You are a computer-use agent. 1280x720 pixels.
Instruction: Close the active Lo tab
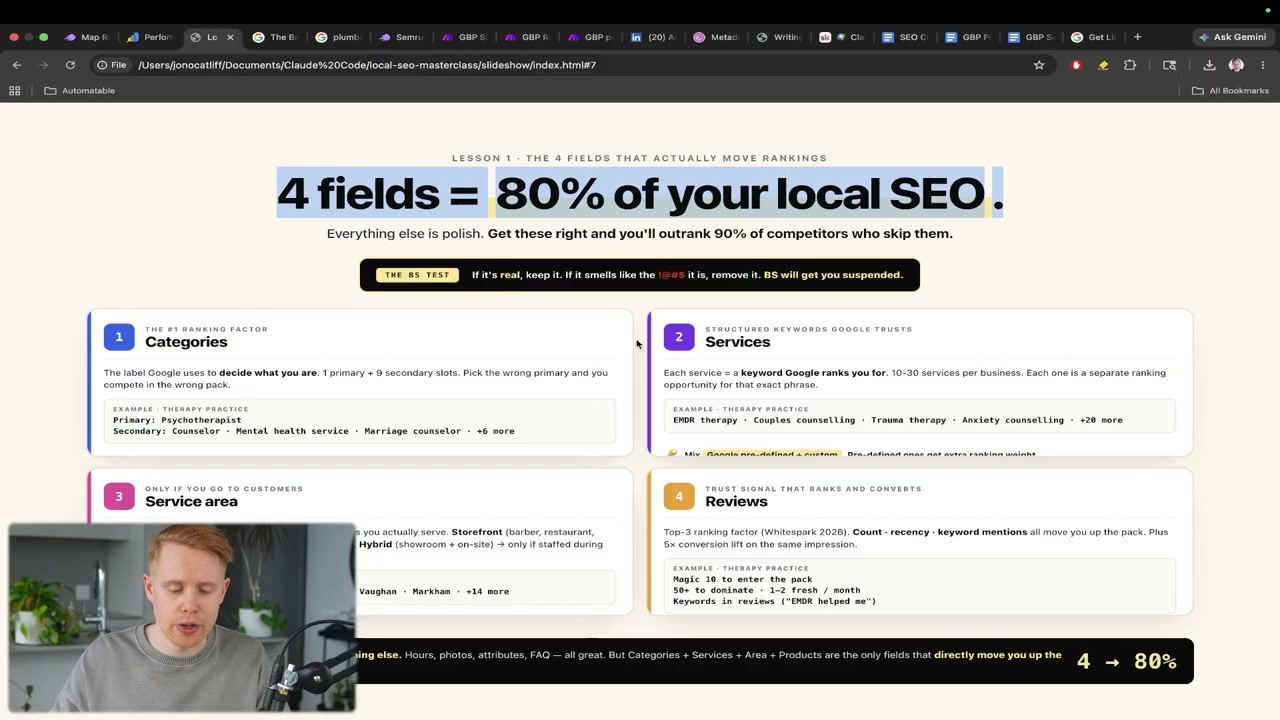point(230,37)
